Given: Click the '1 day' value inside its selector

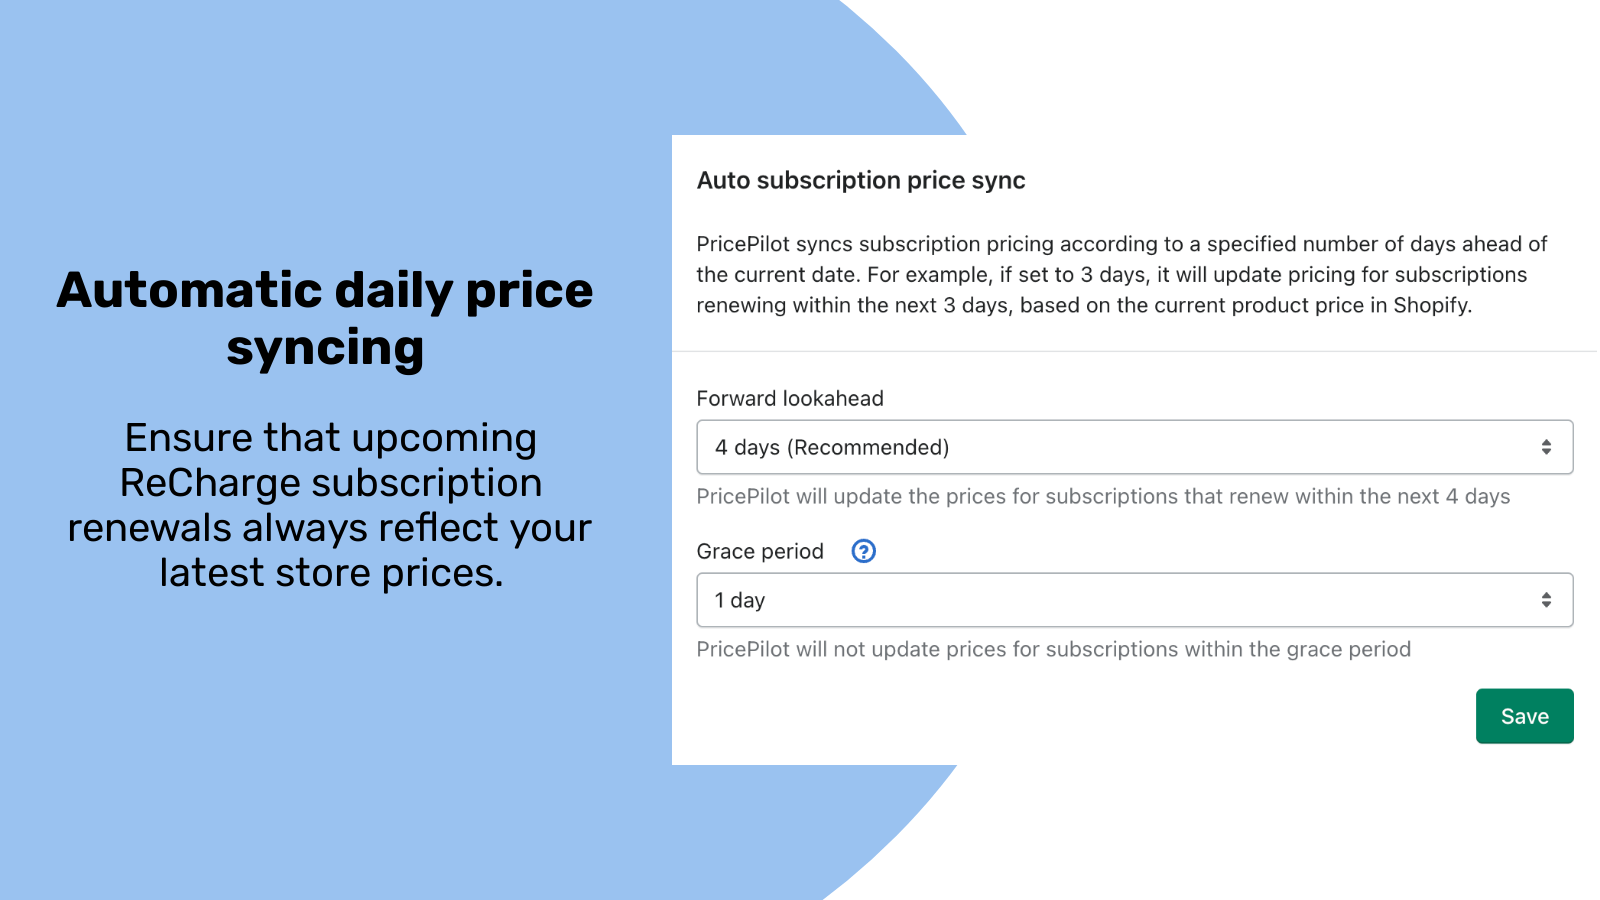Looking at the screenshot, I should point(739,599).
